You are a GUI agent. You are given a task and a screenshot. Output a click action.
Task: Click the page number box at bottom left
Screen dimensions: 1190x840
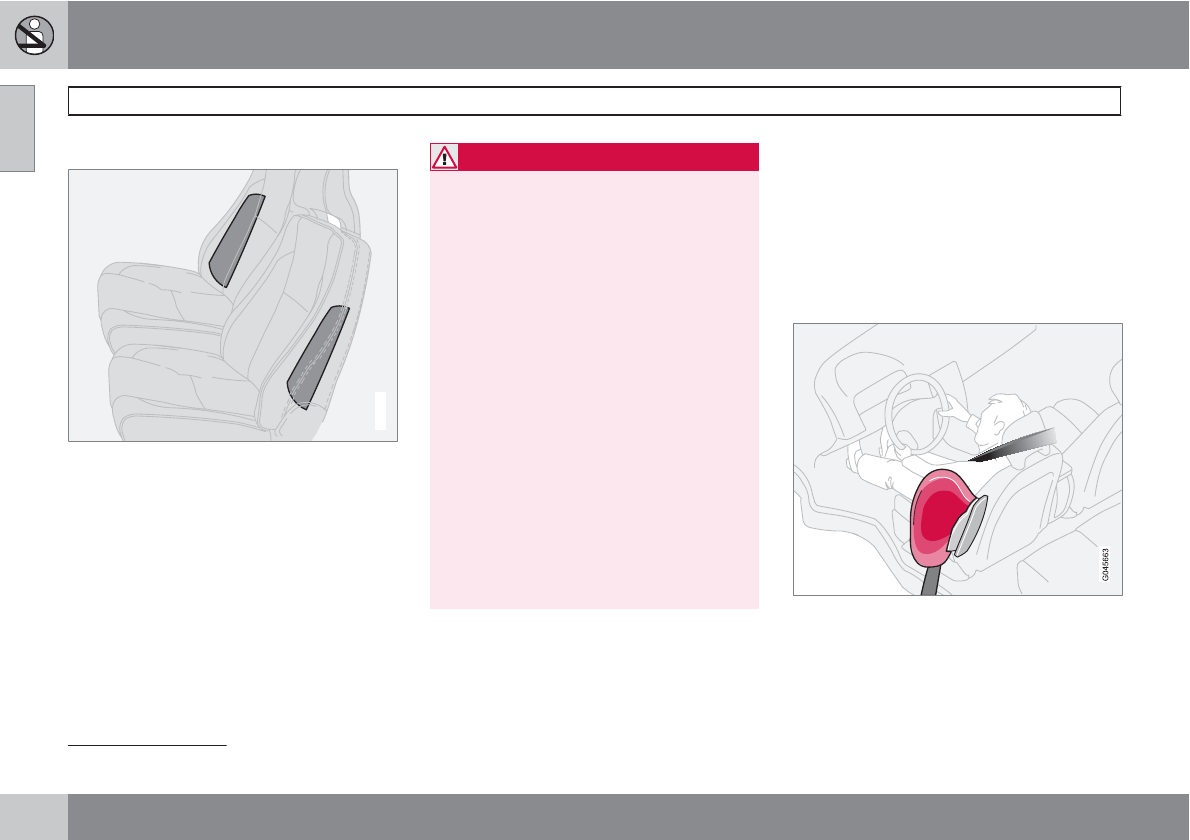click(33, 817)
